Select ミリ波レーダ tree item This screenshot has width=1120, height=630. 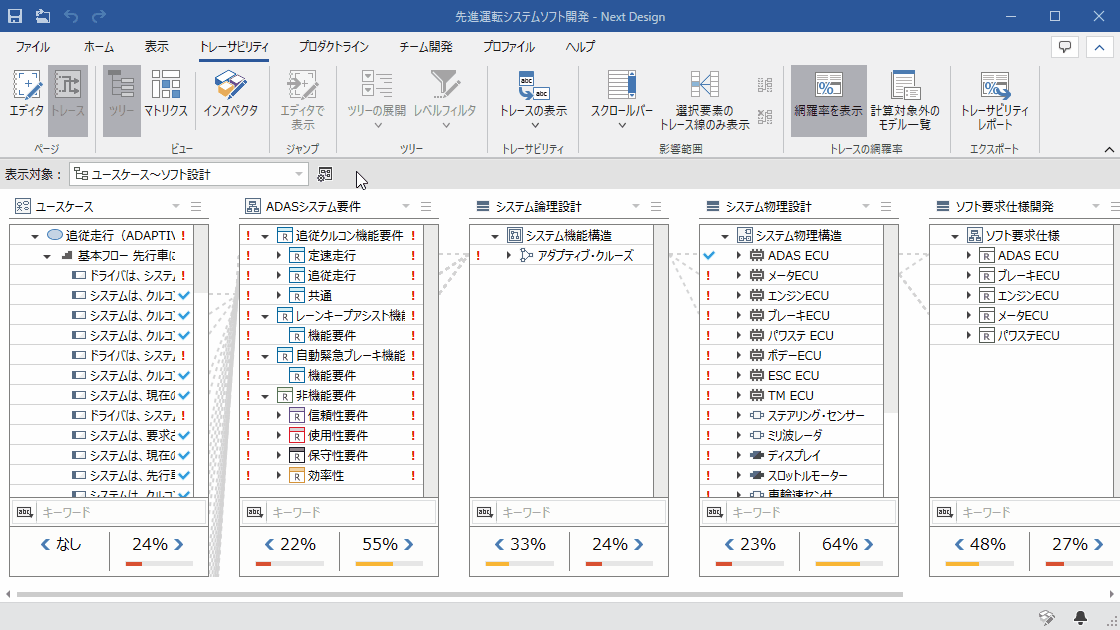[795, 435]
